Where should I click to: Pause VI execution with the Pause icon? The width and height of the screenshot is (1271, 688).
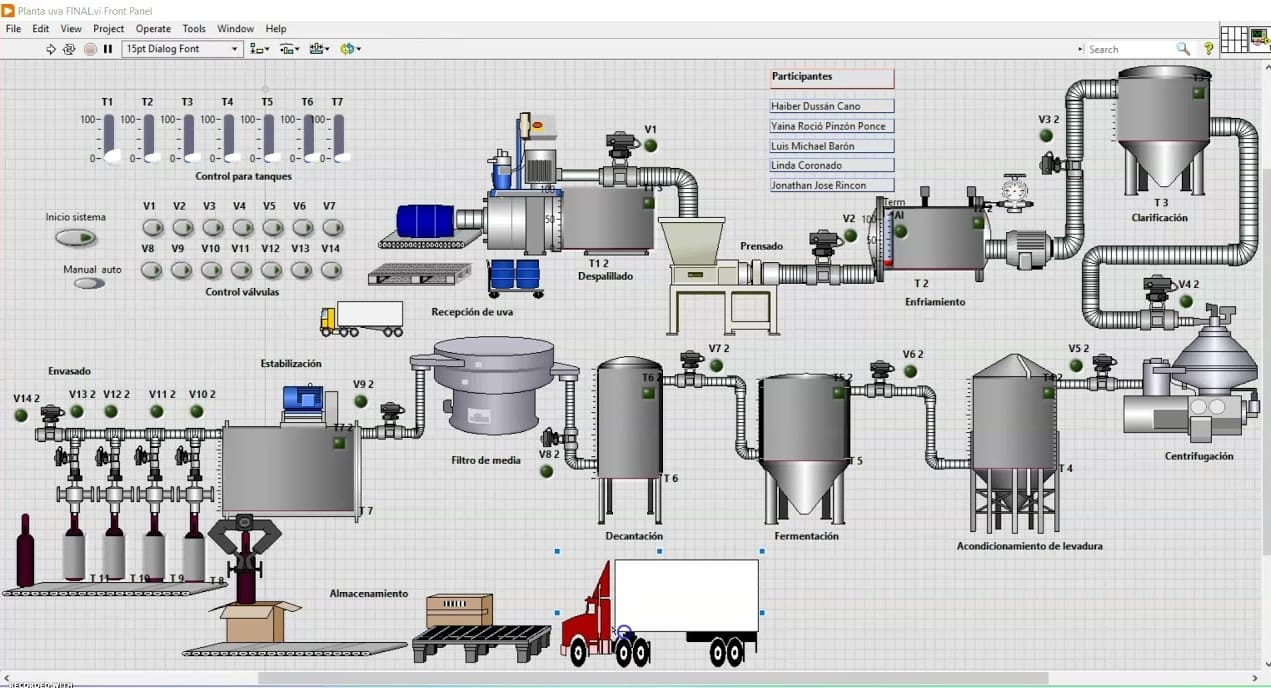click(x=107, y=48)
